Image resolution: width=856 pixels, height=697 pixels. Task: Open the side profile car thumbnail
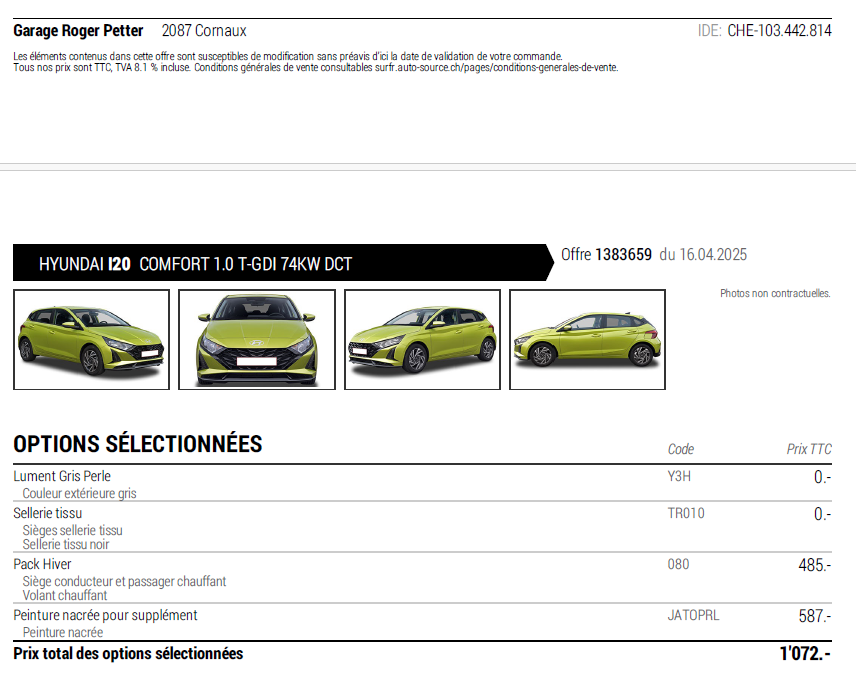pos(587,340)
